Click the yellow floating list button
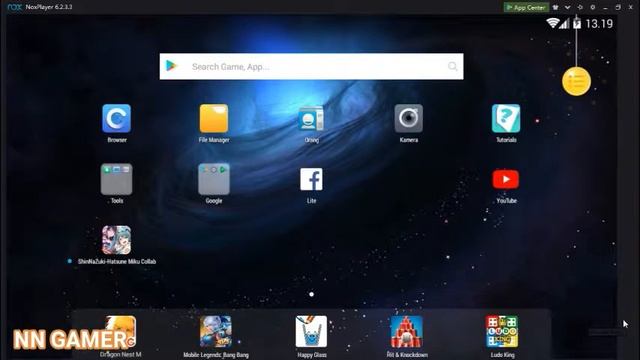The image size is (640, 360). [576, 82]
